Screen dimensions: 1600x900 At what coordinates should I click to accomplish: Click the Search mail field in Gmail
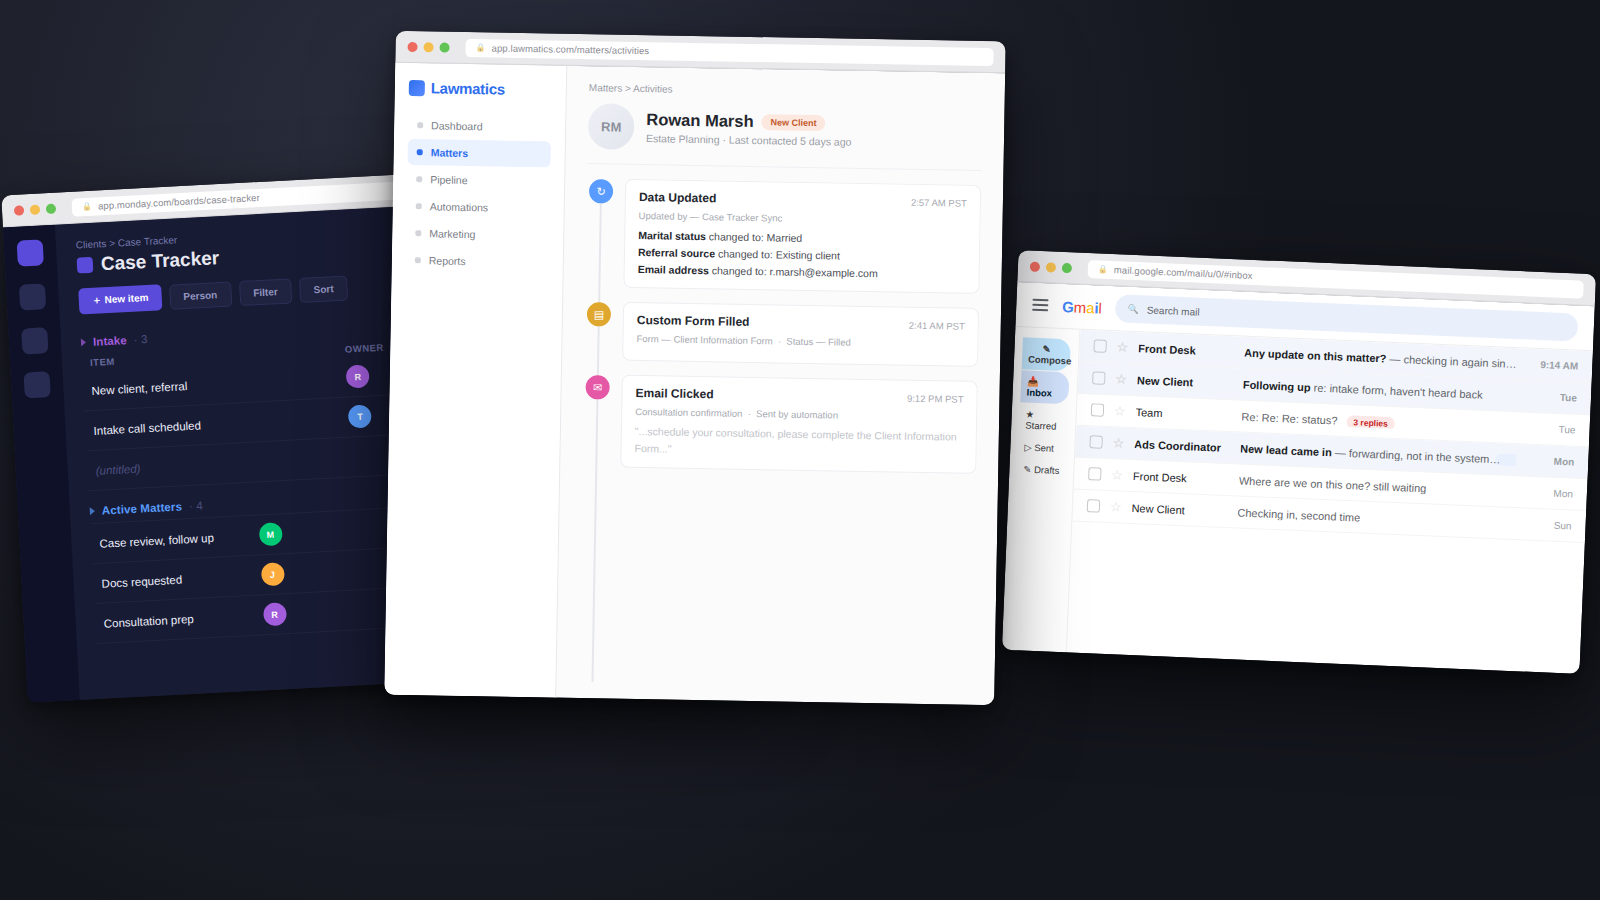[x=1346, y=318]
